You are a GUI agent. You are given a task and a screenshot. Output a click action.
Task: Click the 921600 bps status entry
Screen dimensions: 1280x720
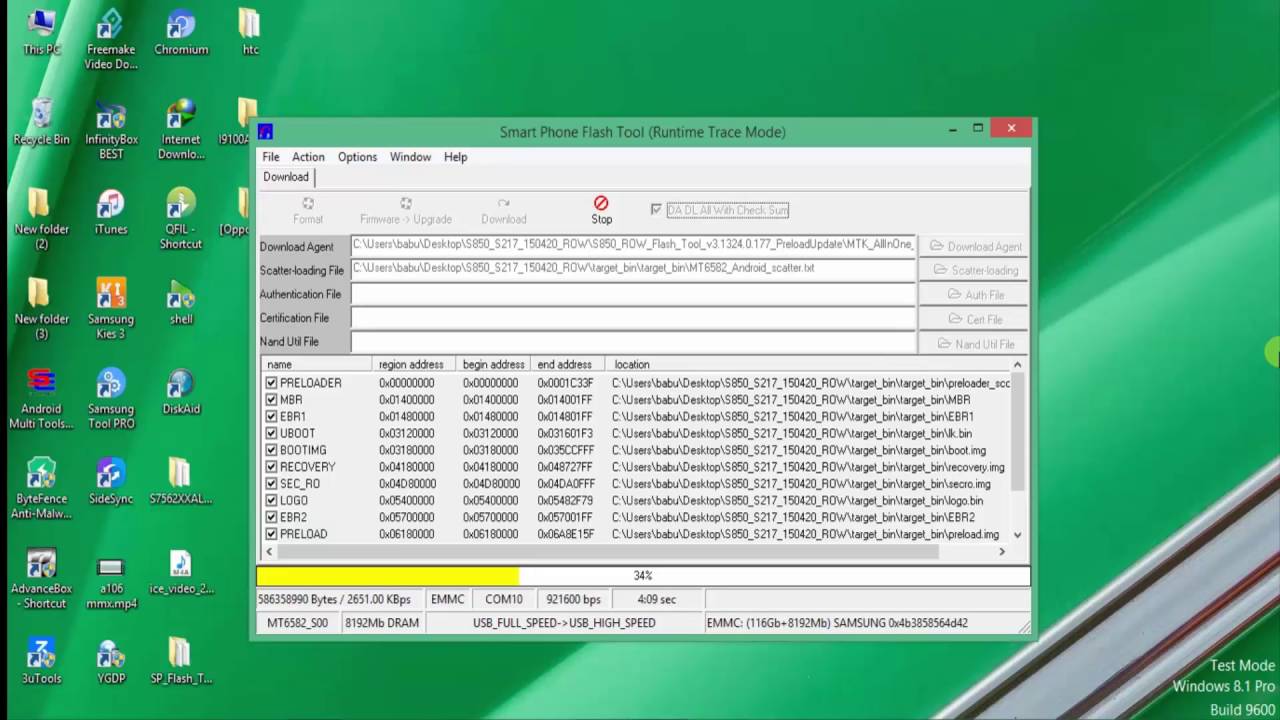573,599
